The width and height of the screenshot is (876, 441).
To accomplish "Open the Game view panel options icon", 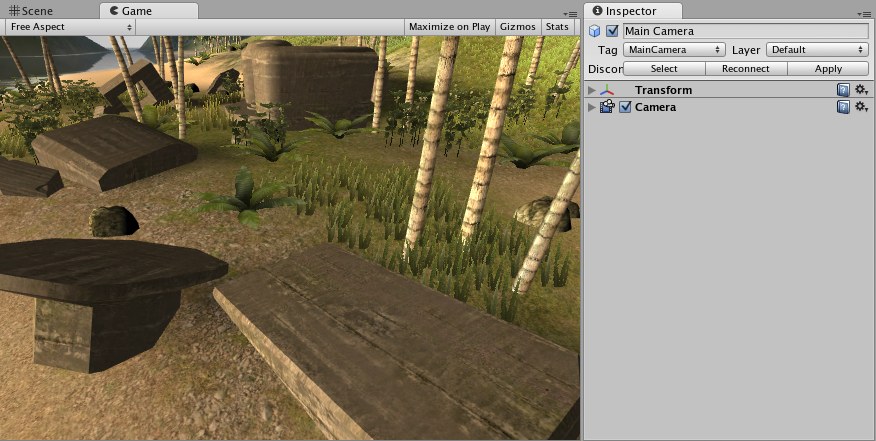I will (570, 14).
